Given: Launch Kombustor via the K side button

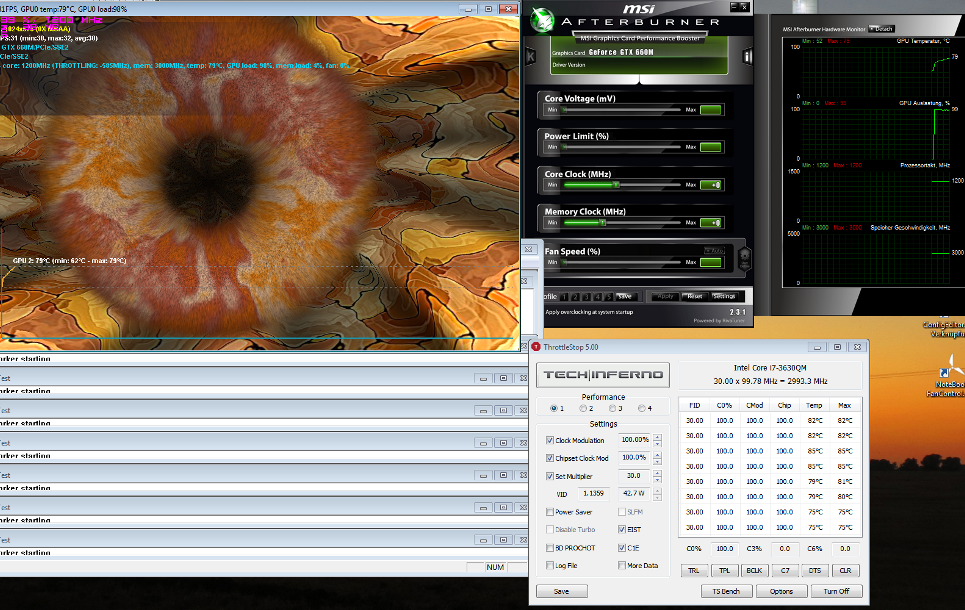Looking at the screenshot, I should pyautogui.click(x=531, y=57).
